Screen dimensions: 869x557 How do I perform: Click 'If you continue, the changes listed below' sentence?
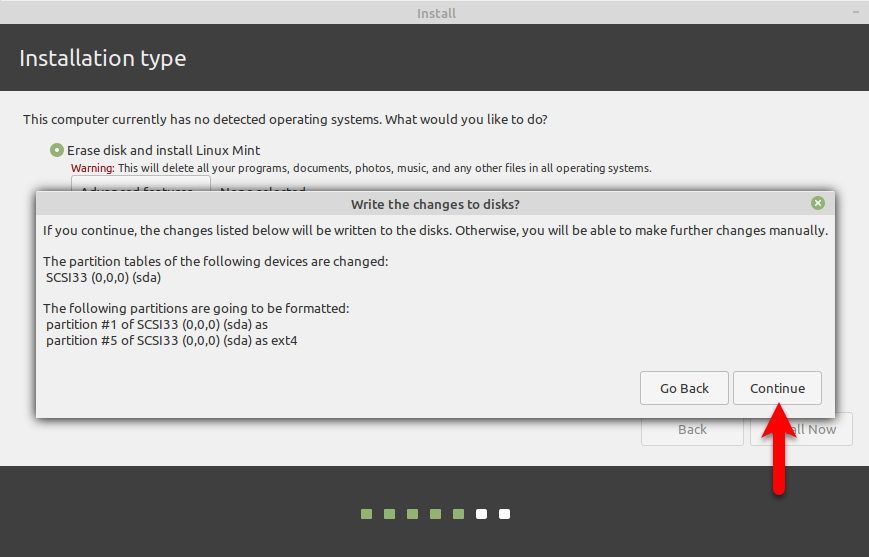[x=436, y=231]
